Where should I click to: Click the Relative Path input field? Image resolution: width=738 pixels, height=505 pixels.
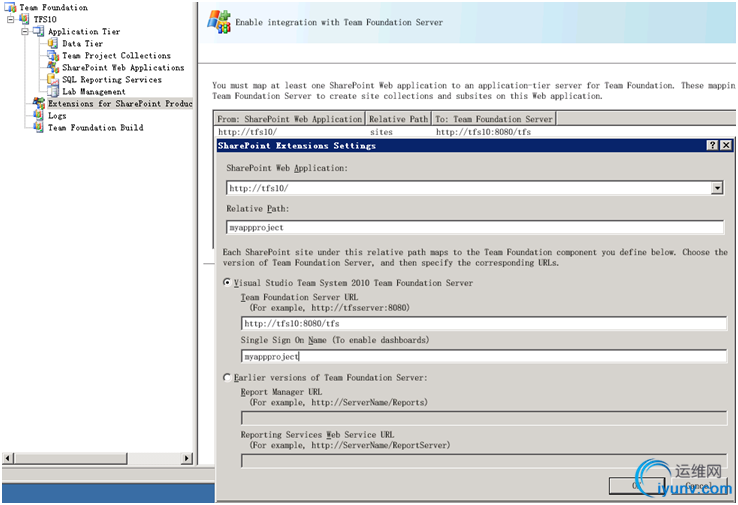click(x=475, y=227)
